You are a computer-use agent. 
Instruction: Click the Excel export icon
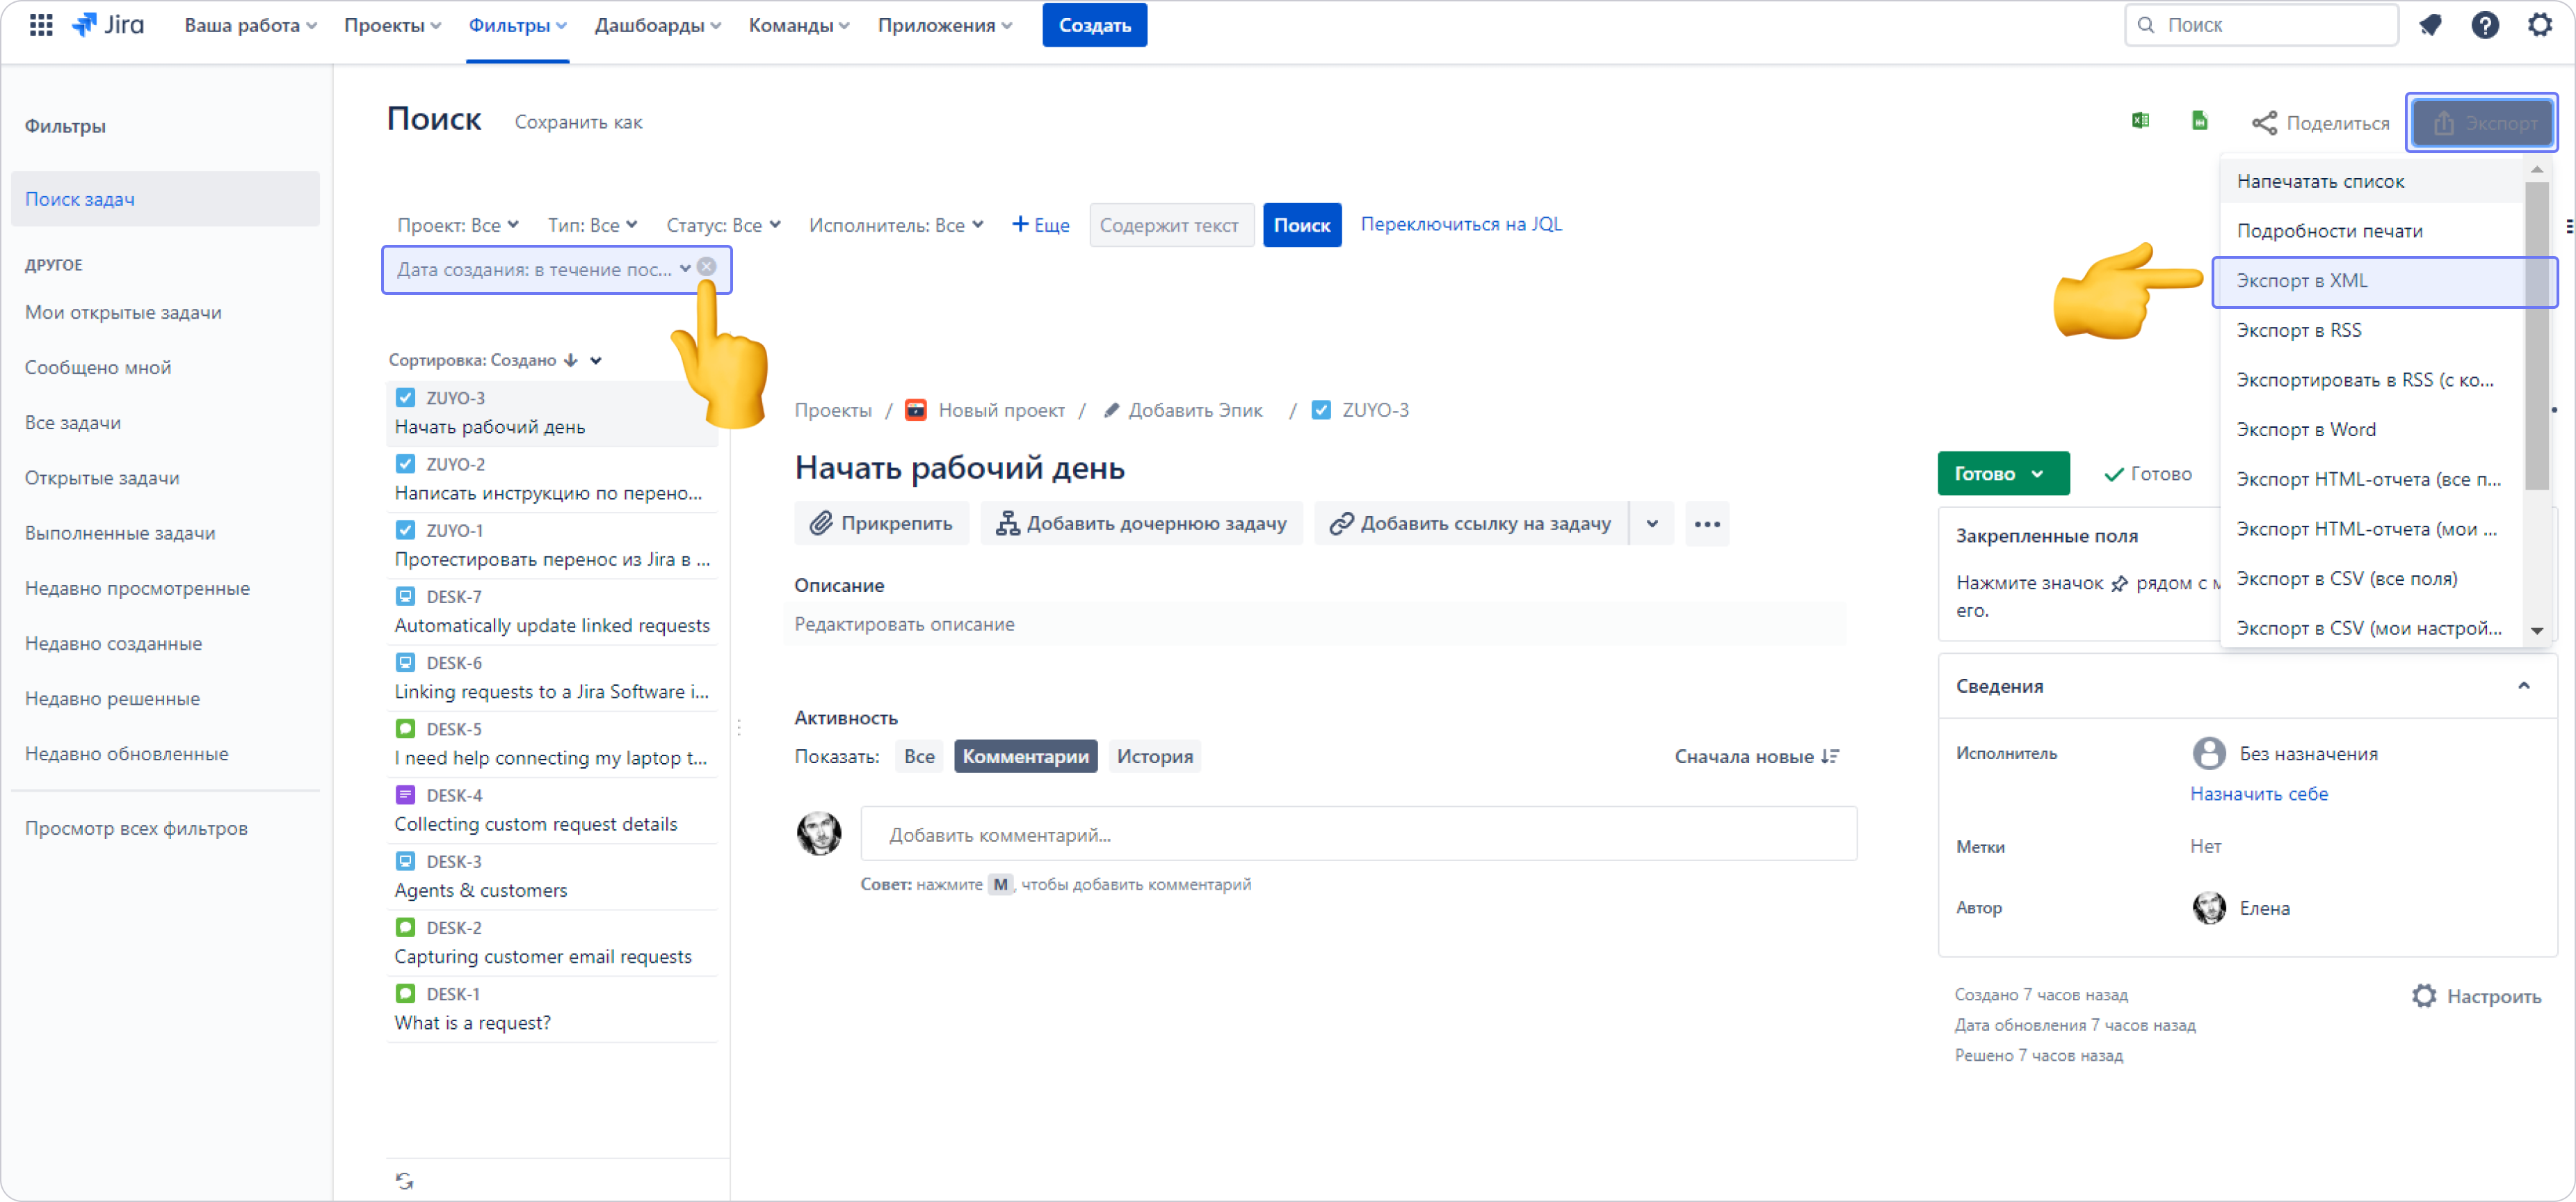tap(2140, 121)
